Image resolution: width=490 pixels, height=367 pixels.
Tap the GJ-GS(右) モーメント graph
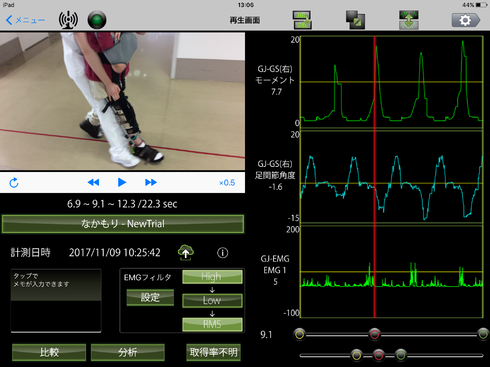391,82
